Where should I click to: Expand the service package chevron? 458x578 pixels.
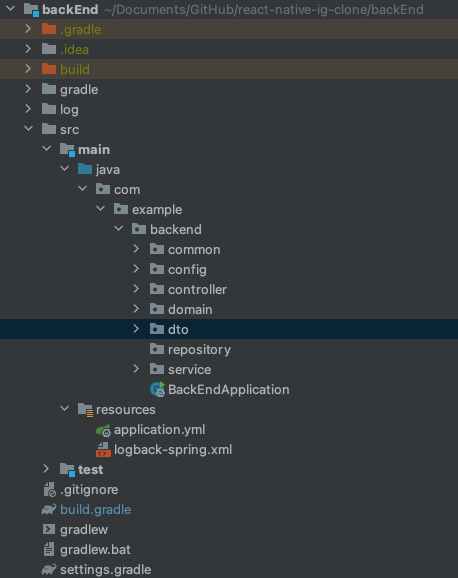tap(136, 369)
